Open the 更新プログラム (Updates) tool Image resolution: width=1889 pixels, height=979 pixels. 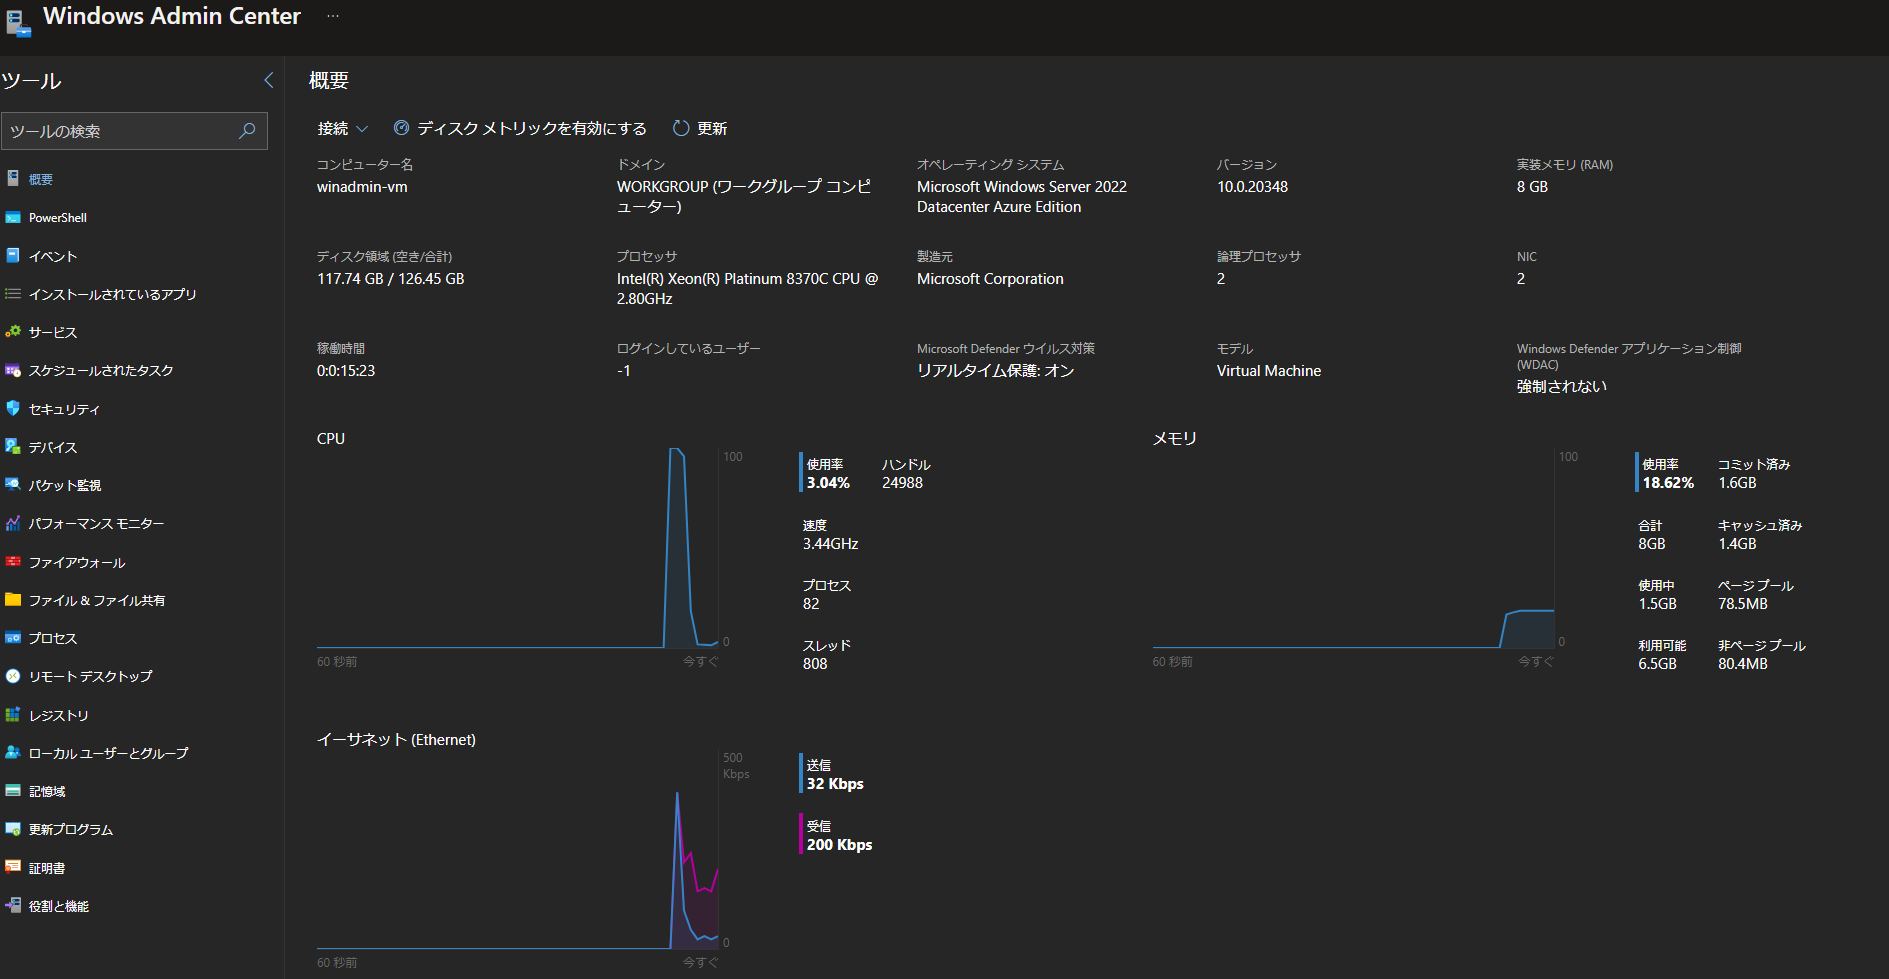pyautogui.click(x=70, y=829)
